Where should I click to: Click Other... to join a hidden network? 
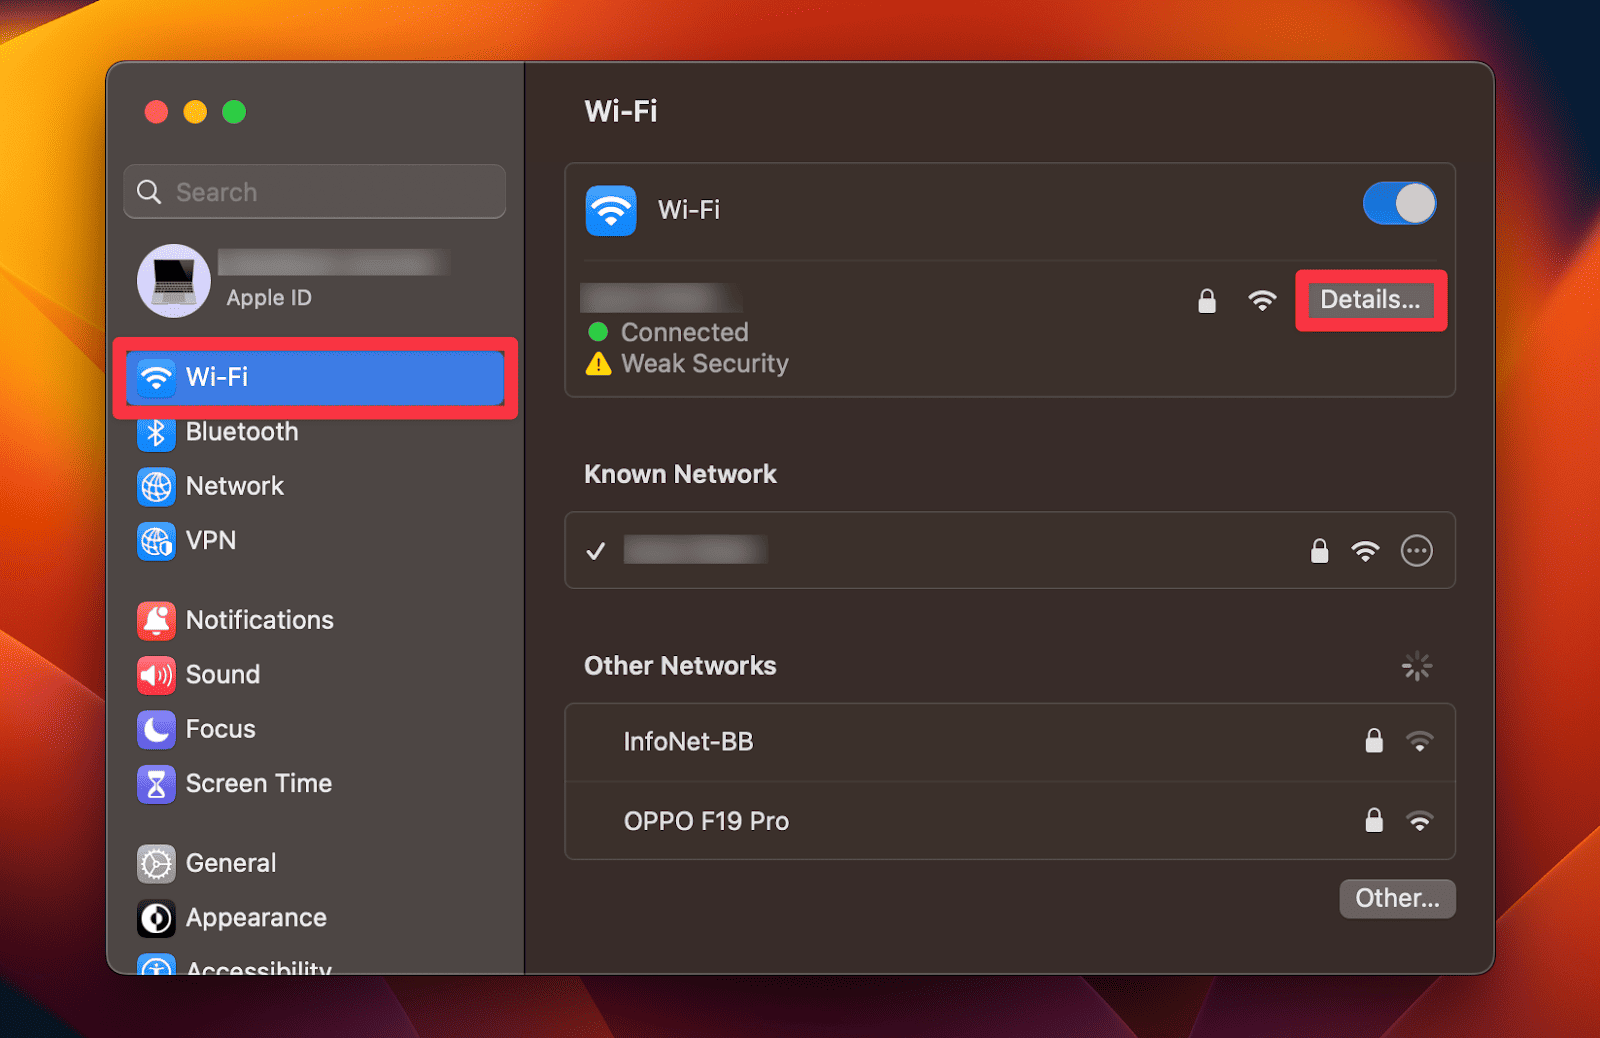pyautogui.click(x=1397, y=898)
